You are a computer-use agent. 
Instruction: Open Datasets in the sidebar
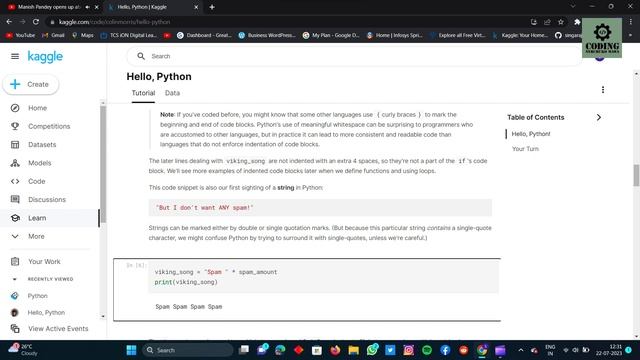[x=42, y=145]
